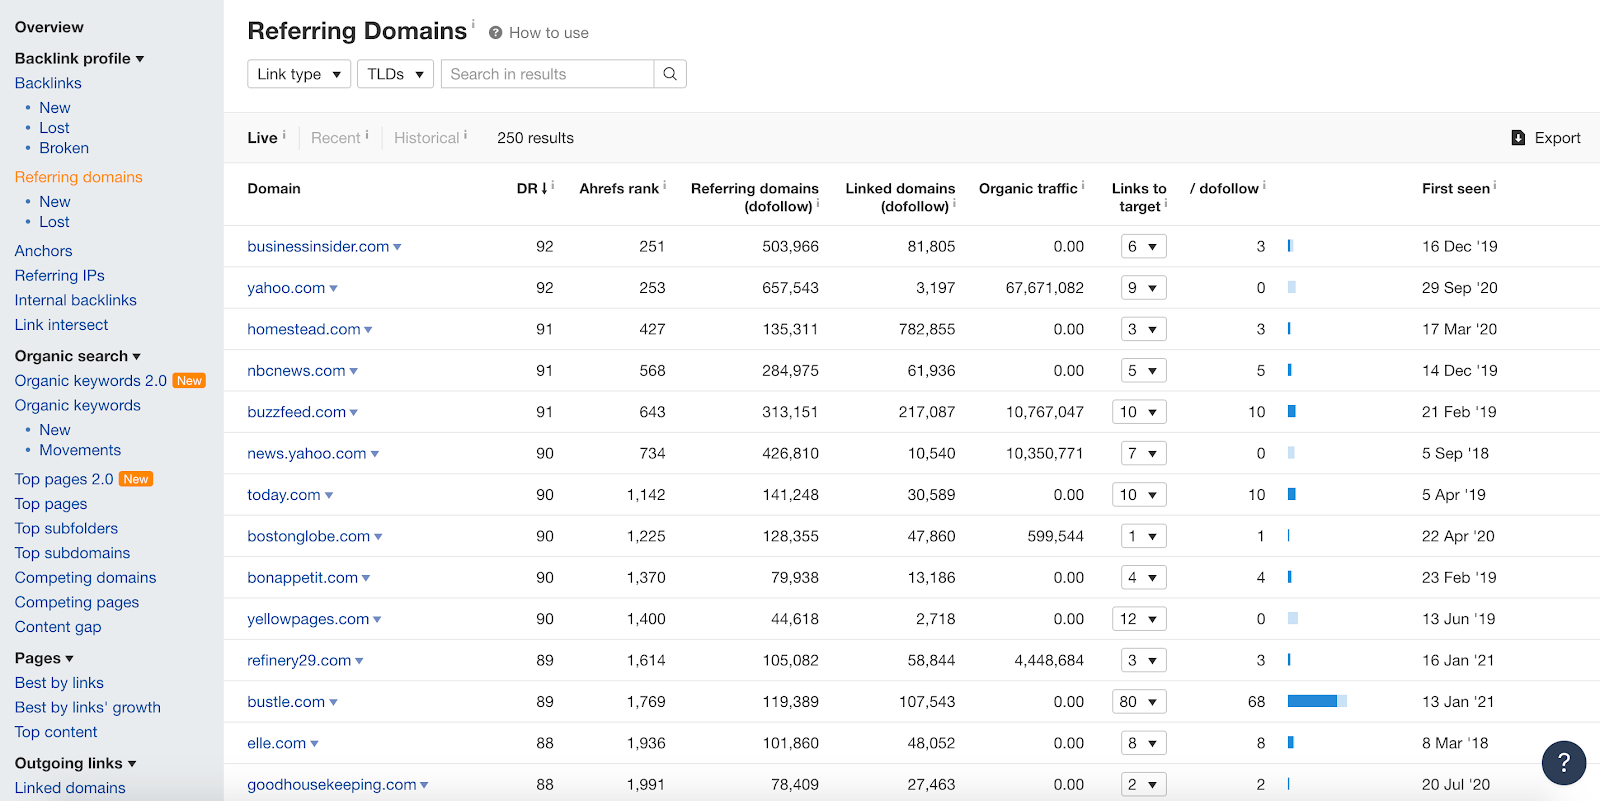
Task: Click today.com dofollow ratio bar
Action: [1292, 494]
